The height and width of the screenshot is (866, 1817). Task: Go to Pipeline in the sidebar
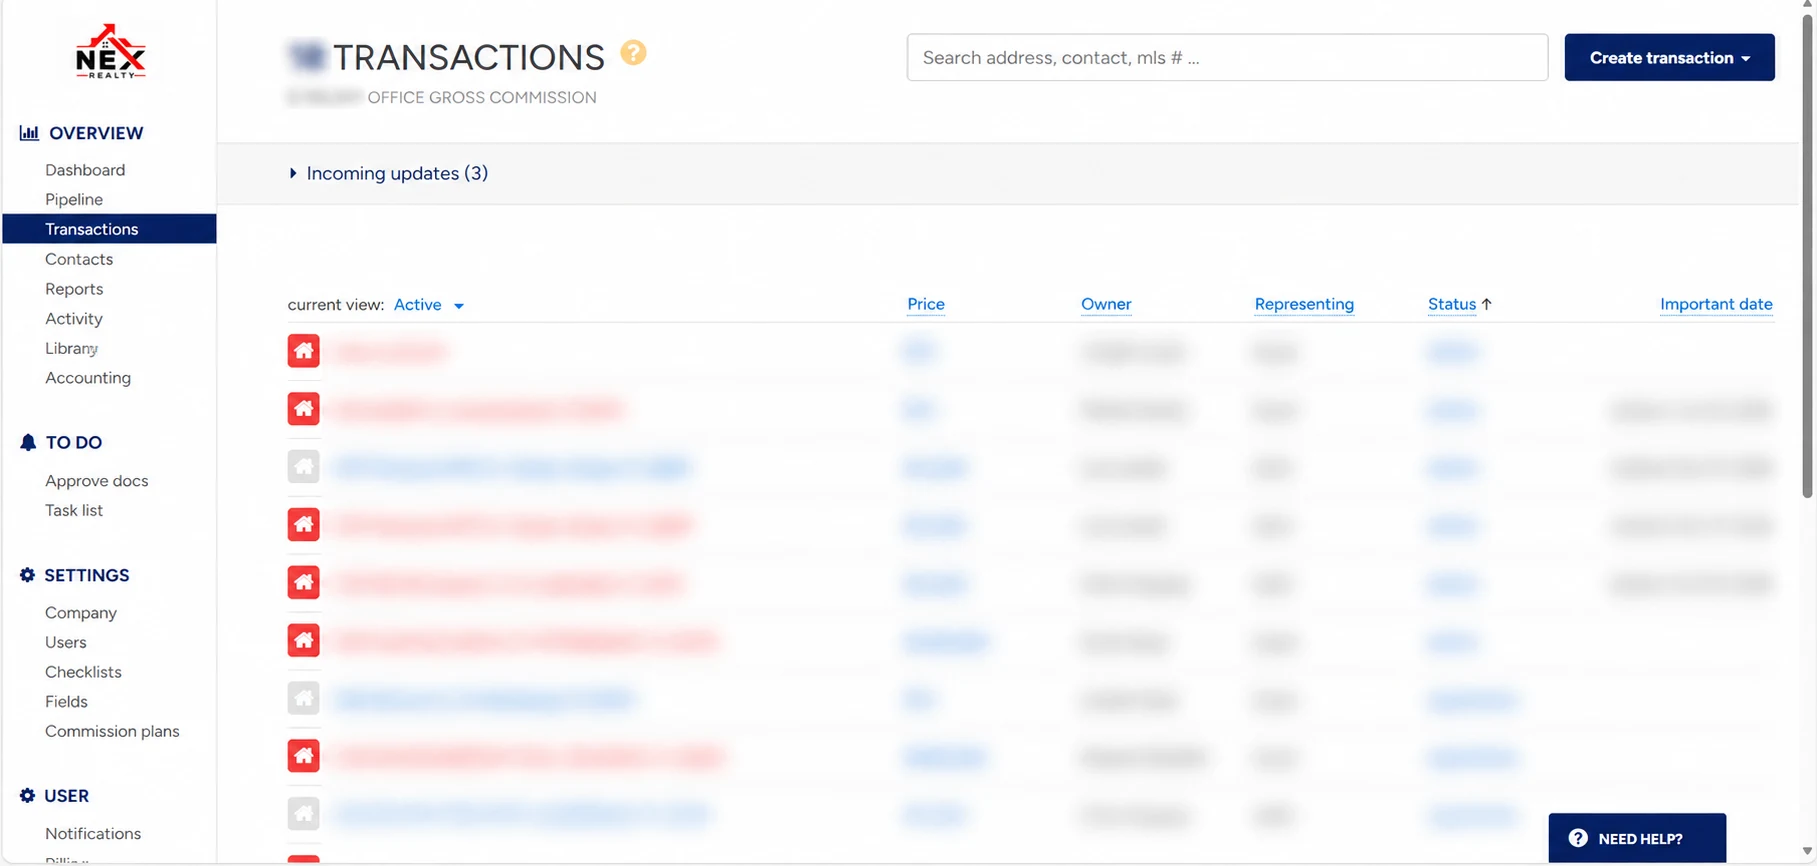[74, 200]
